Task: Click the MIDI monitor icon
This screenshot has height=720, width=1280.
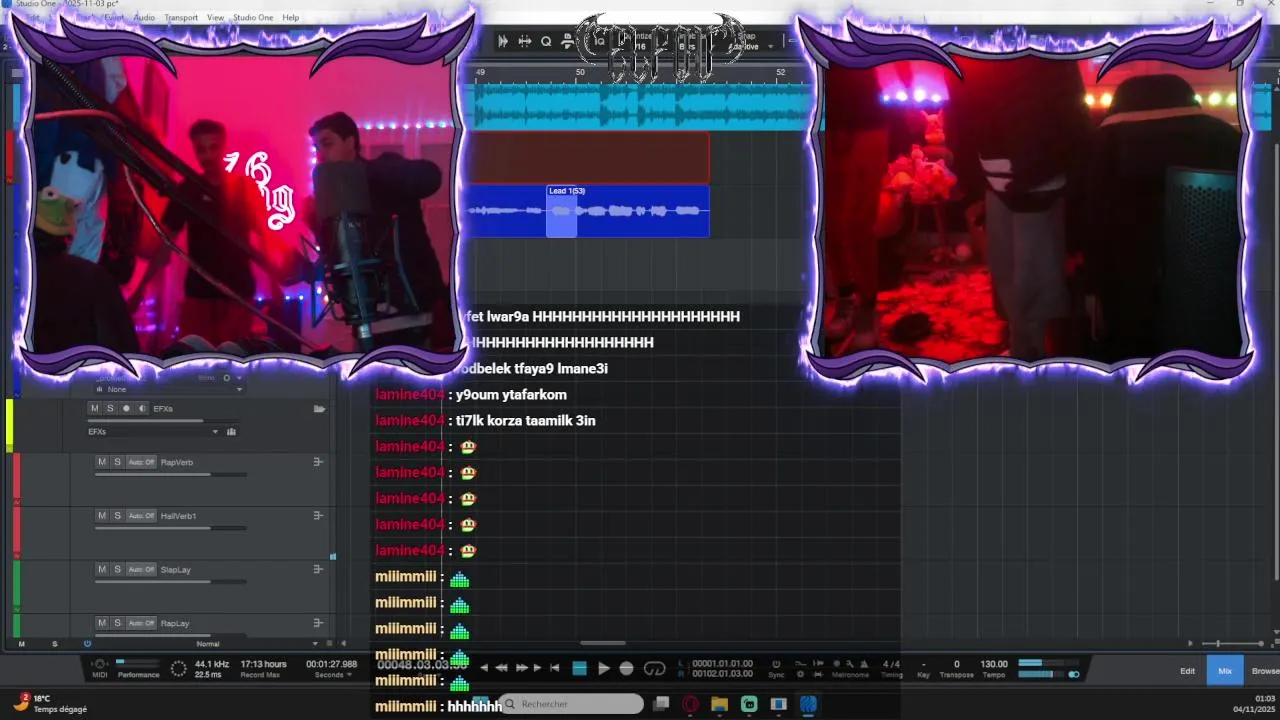Action: [99, 665]
